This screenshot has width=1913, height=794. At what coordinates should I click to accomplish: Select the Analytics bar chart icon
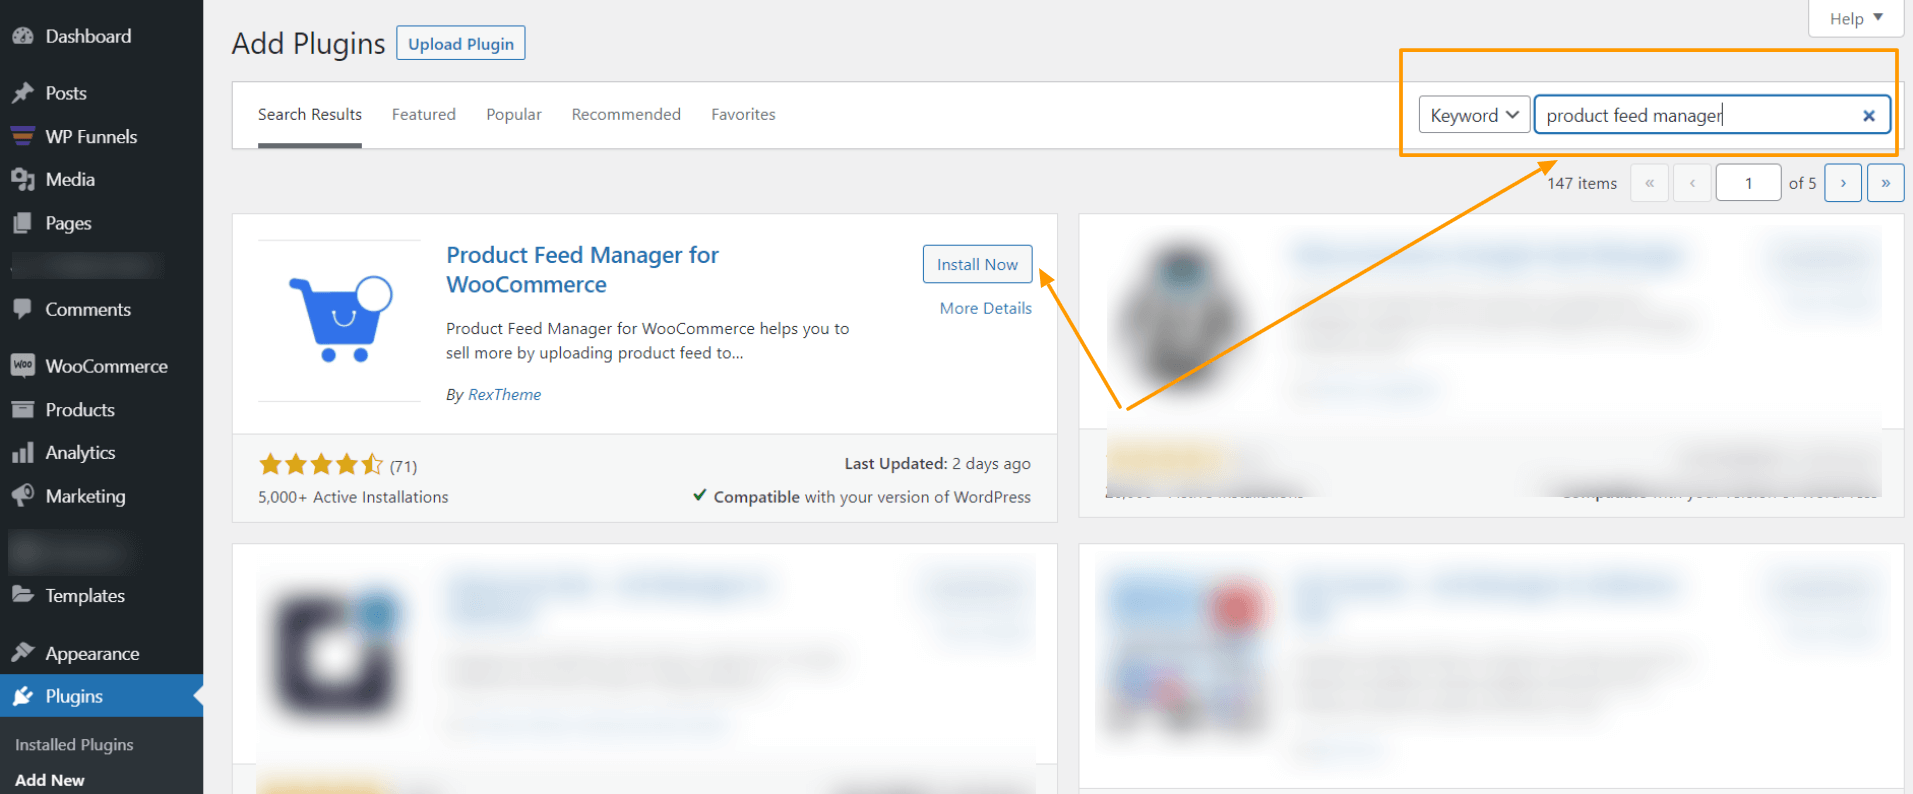pyautogui.click(x=22, y=452)
